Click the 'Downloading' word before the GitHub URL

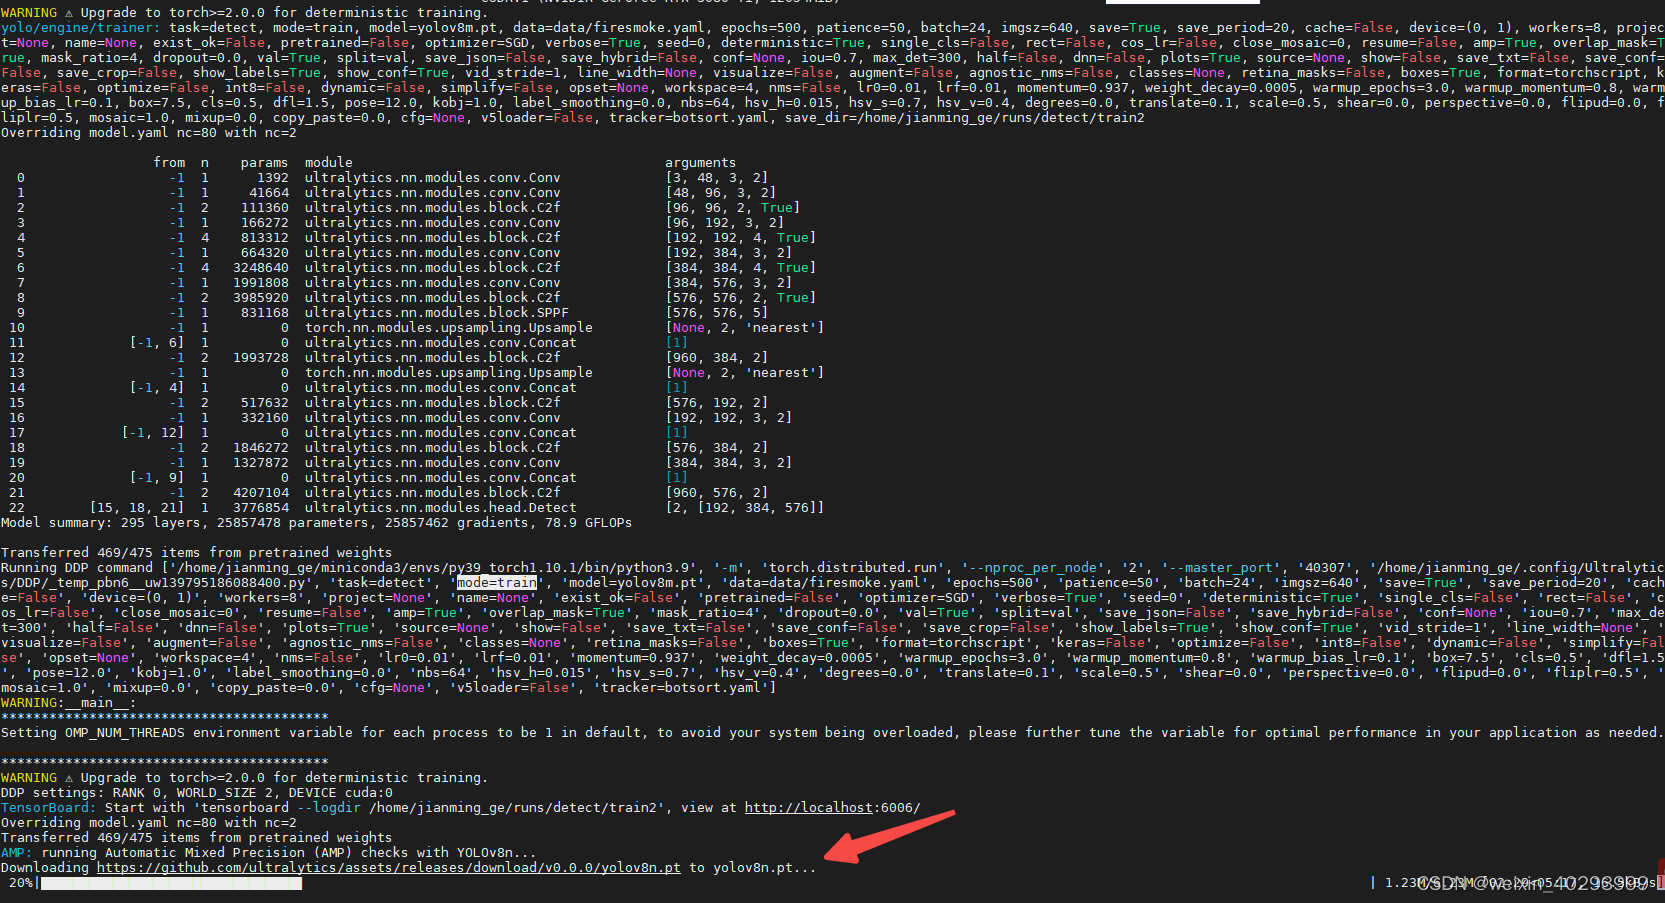(x=44, y=868)
